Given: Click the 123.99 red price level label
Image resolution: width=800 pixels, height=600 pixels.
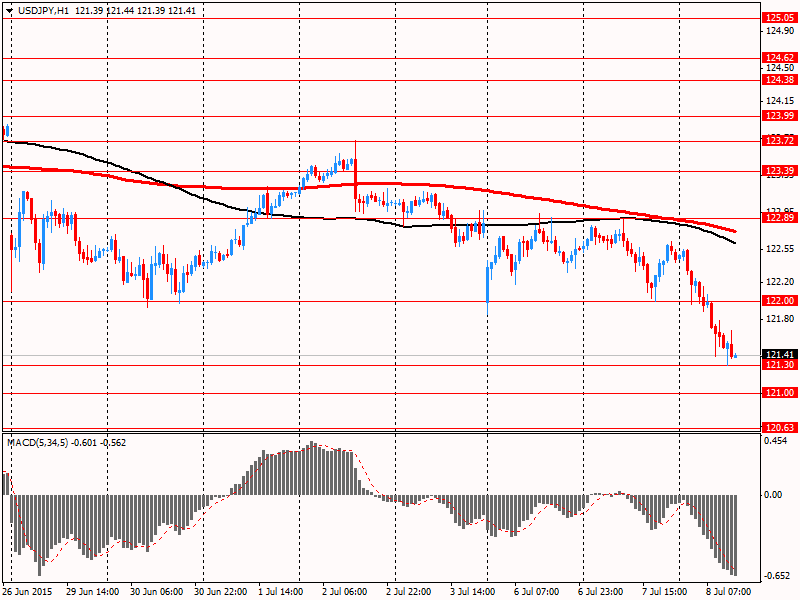Looking at the screenshot, I should pyautogui.click(x=780, y=116).
